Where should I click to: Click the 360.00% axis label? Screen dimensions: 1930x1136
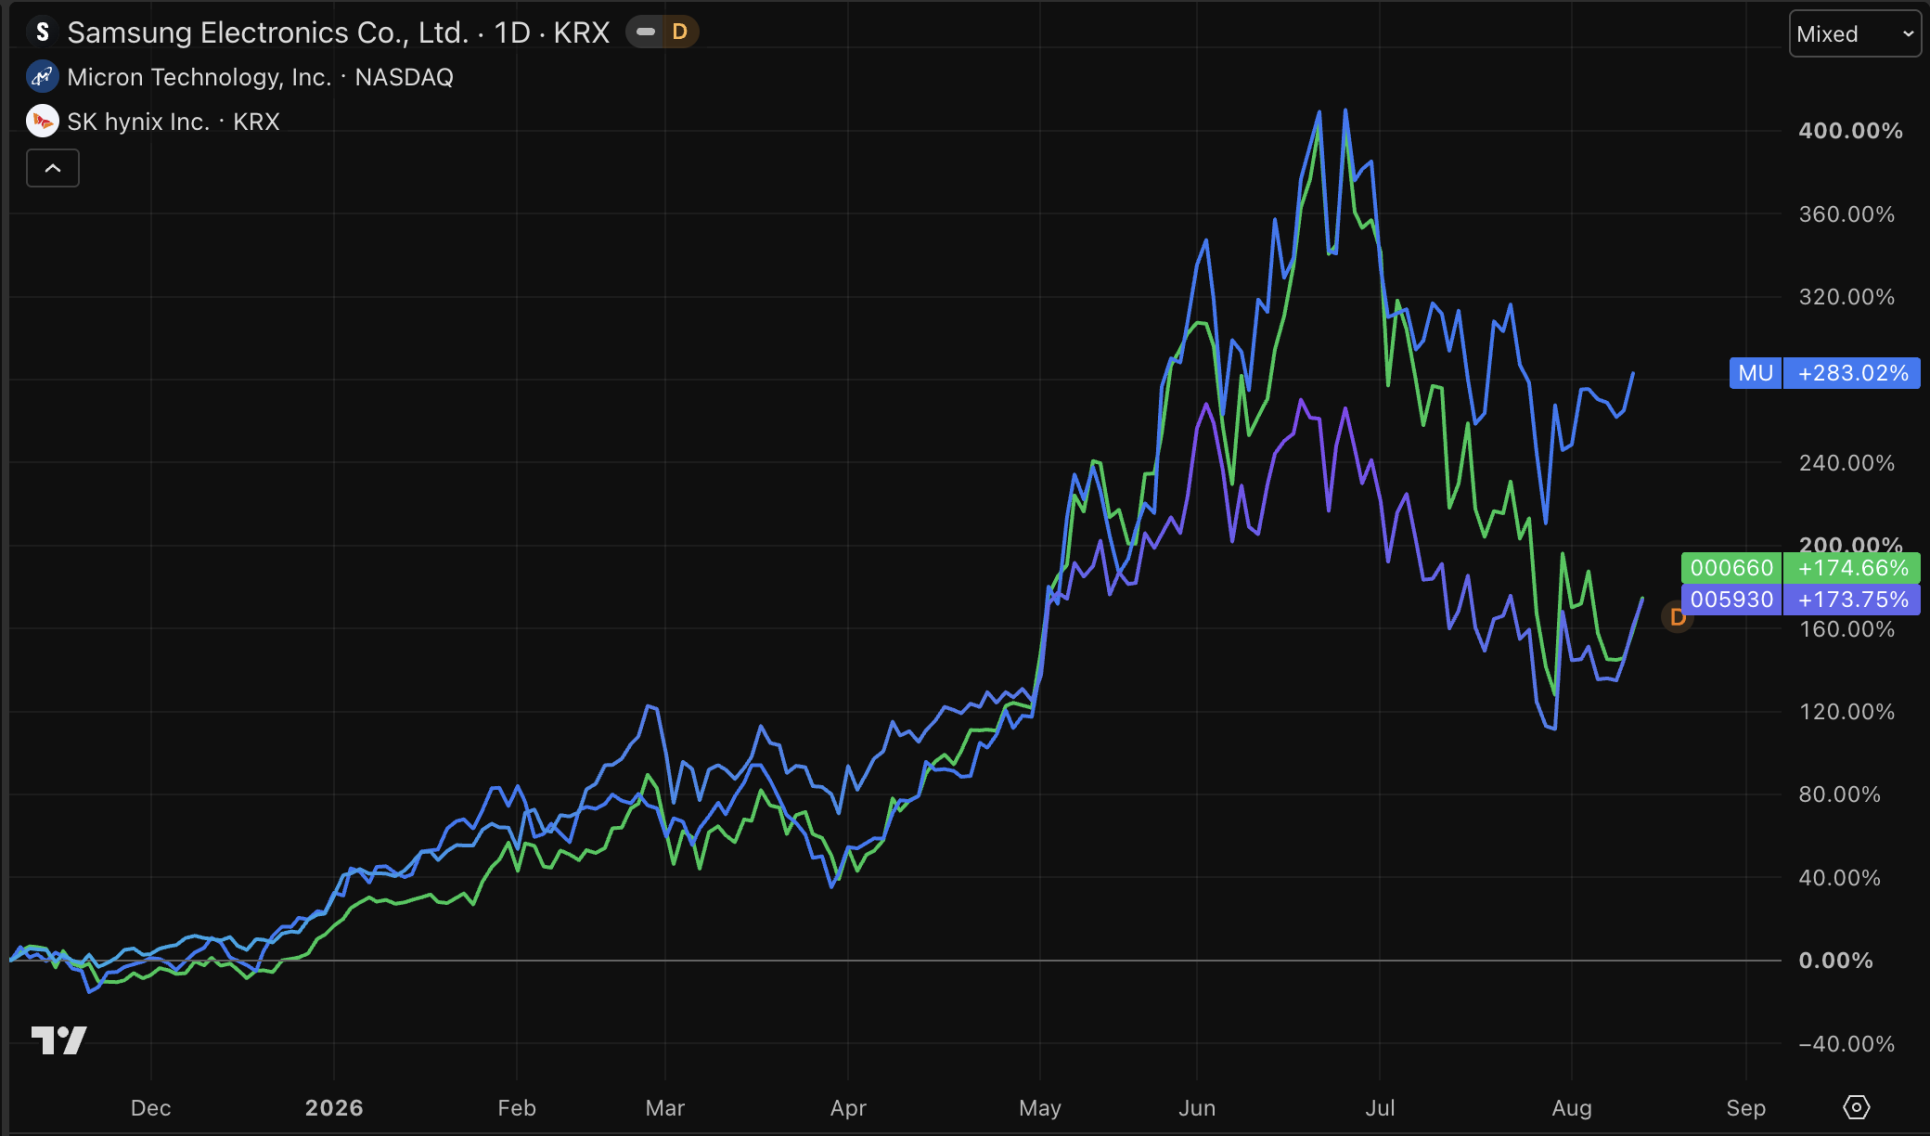[x=1846, y=214]
